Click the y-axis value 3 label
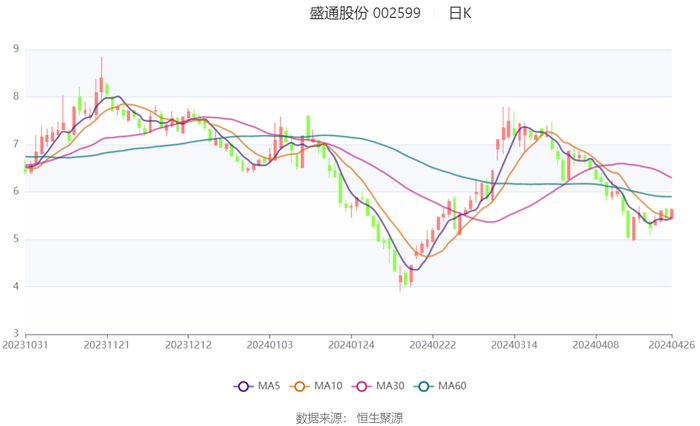 coord(15,334)
